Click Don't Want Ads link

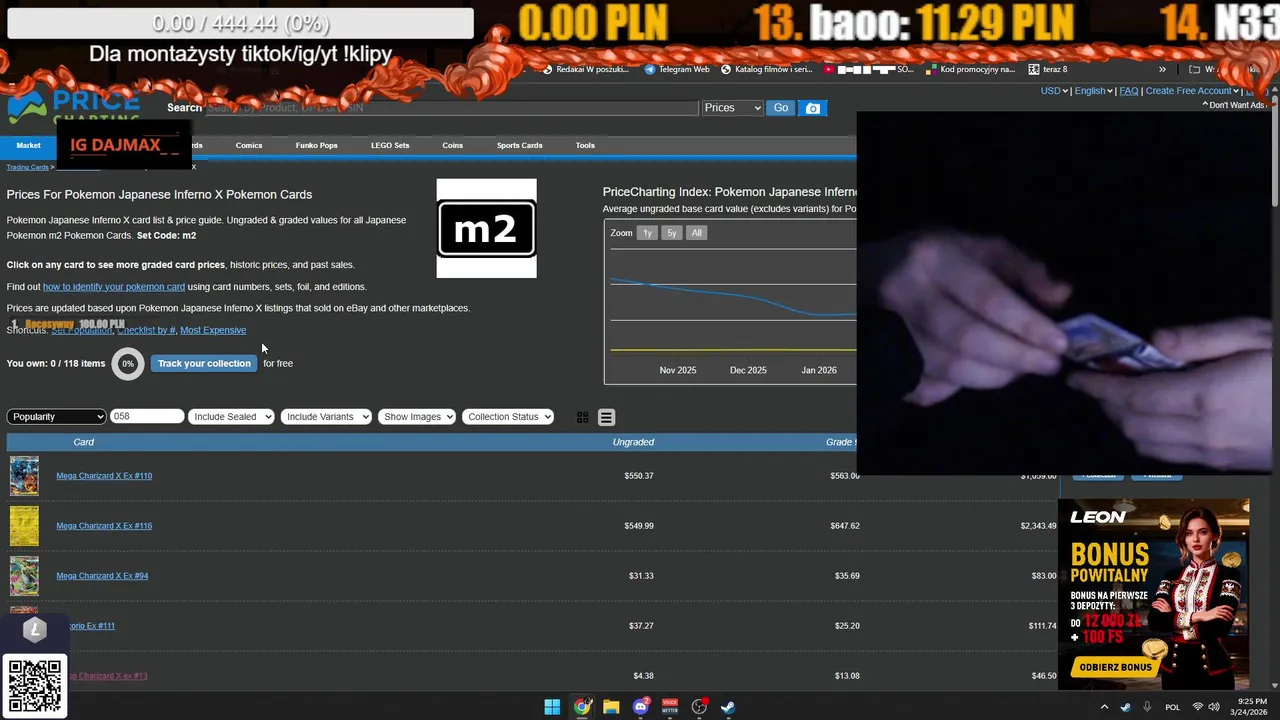(1236, 105)
